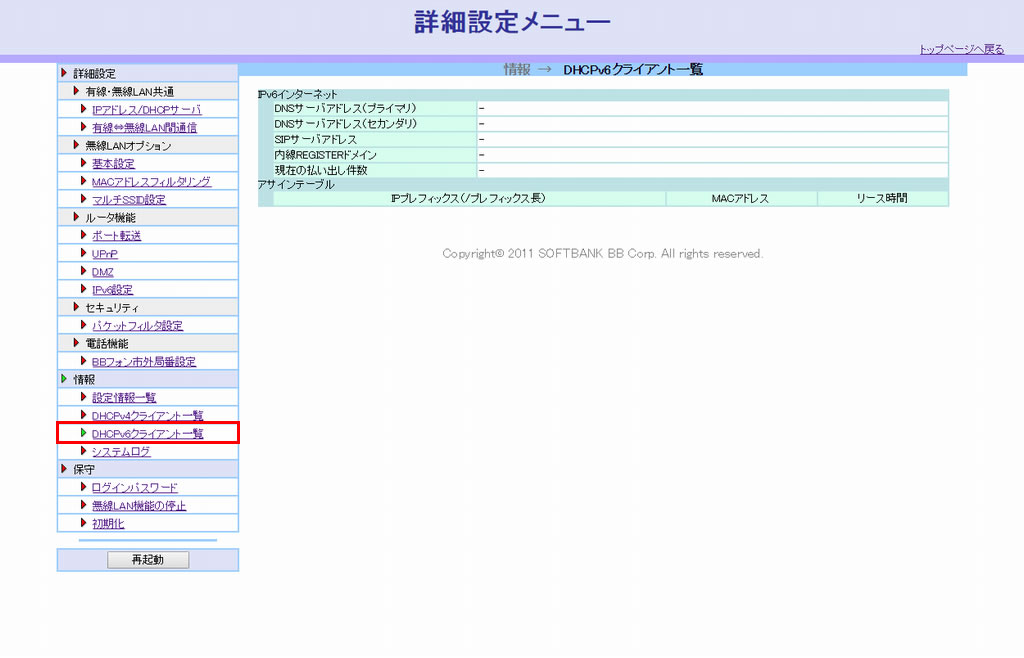Click the red arrow beside 保守 header
This screenshot has width=1024, height=658.
tap(65, 469)
